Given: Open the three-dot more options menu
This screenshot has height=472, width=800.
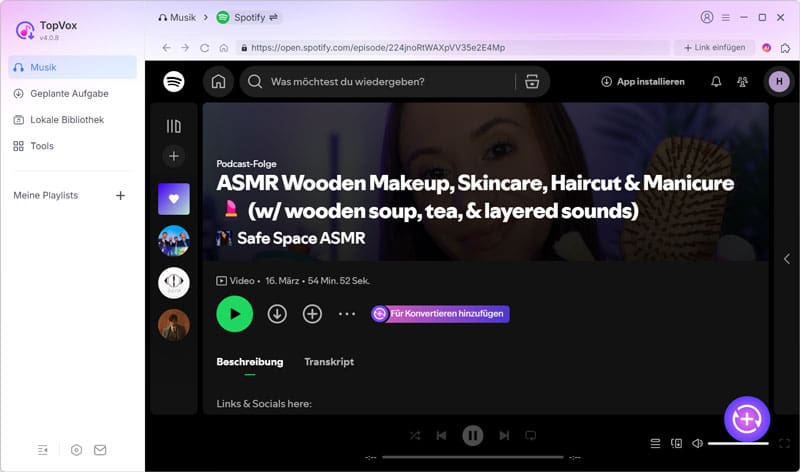Looking at the screenshot, I should coord(347,314).
